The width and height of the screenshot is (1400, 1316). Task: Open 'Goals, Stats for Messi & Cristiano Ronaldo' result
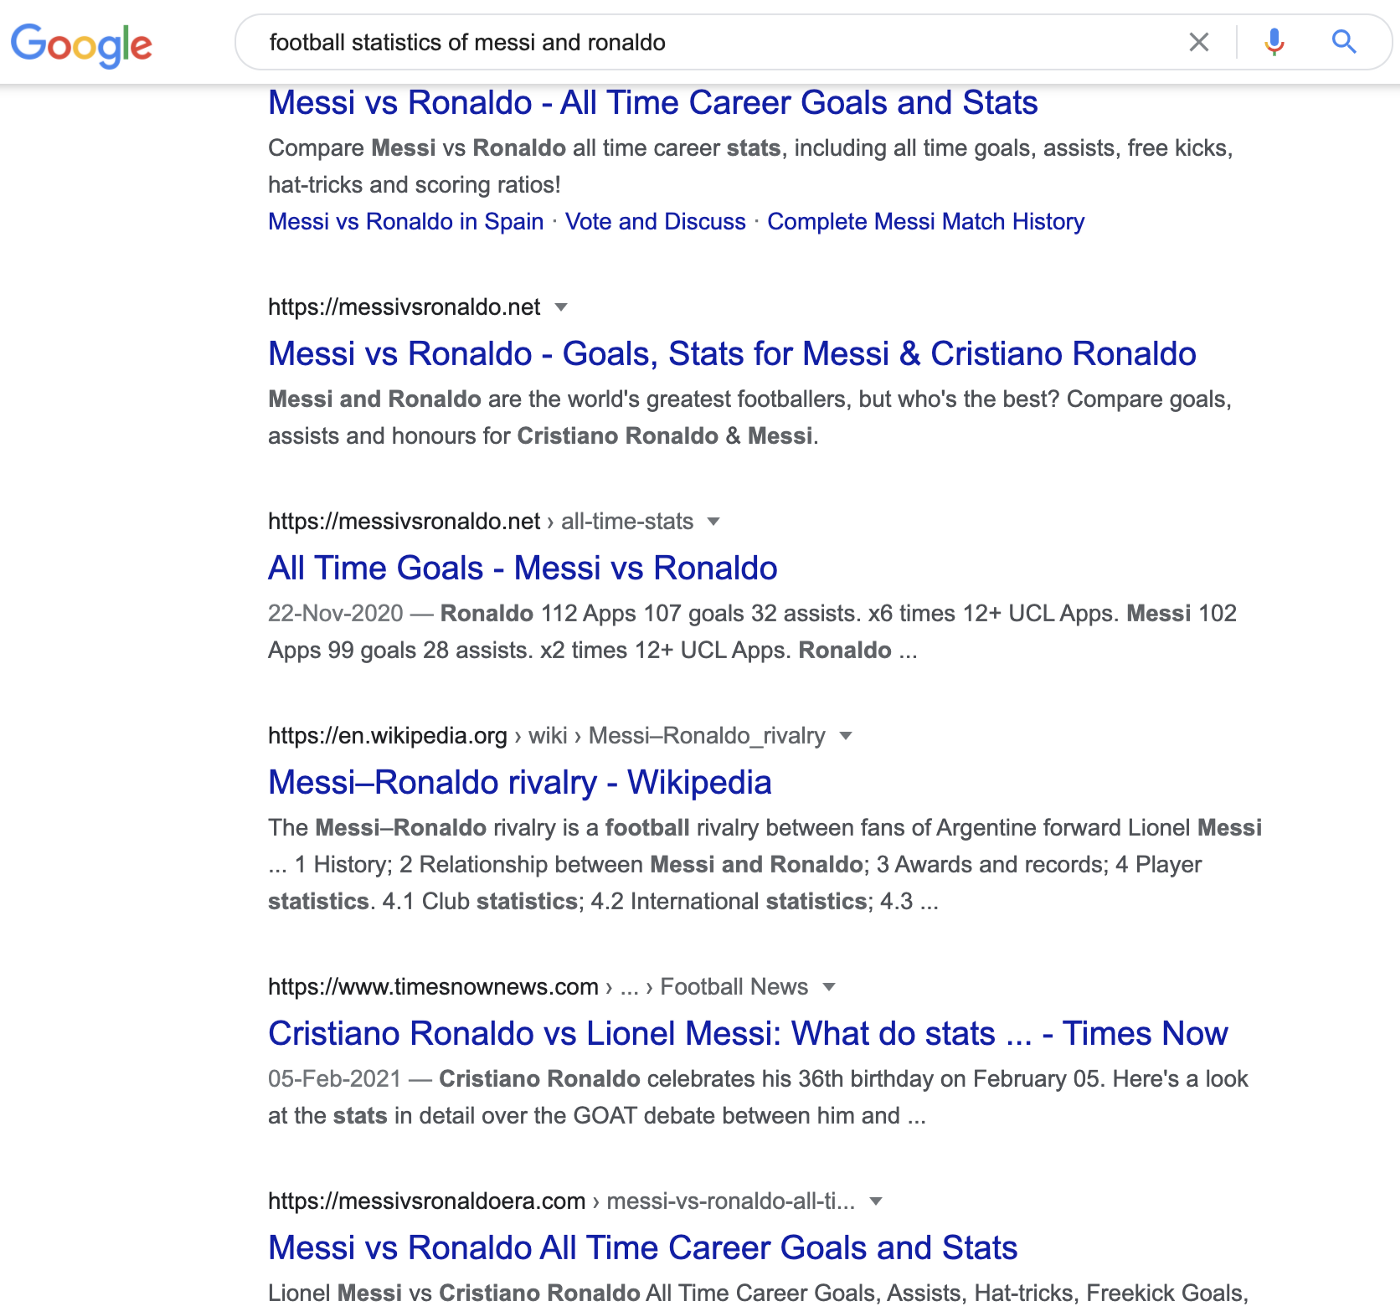(732, 354)
